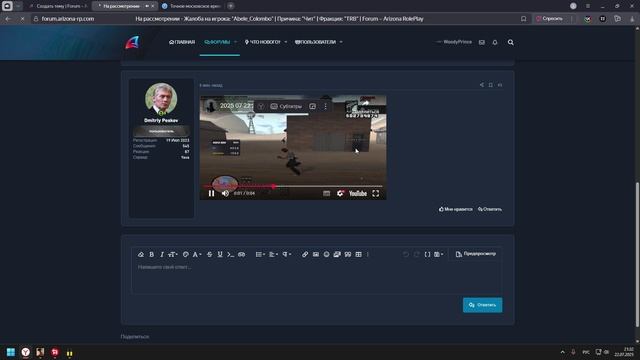Toggle strikethrough formatting
Screen dimensions: 640x360
(209, 254)
